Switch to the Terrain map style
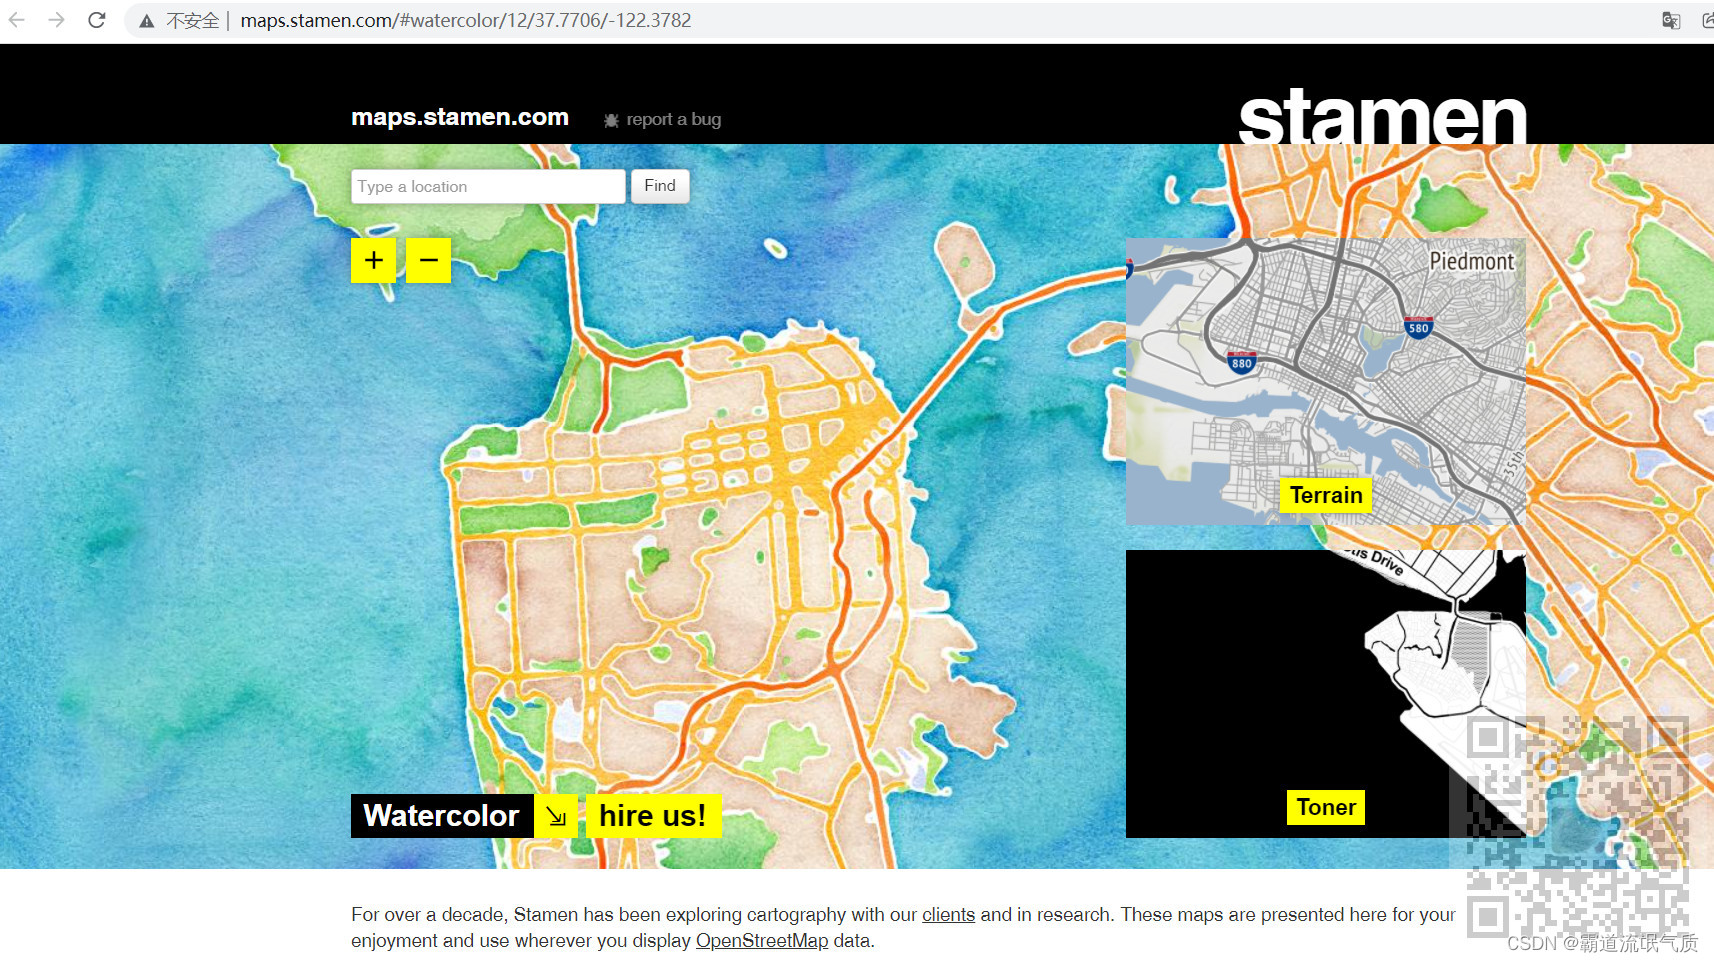The image size is (1714, 962). pos(1325,495)
